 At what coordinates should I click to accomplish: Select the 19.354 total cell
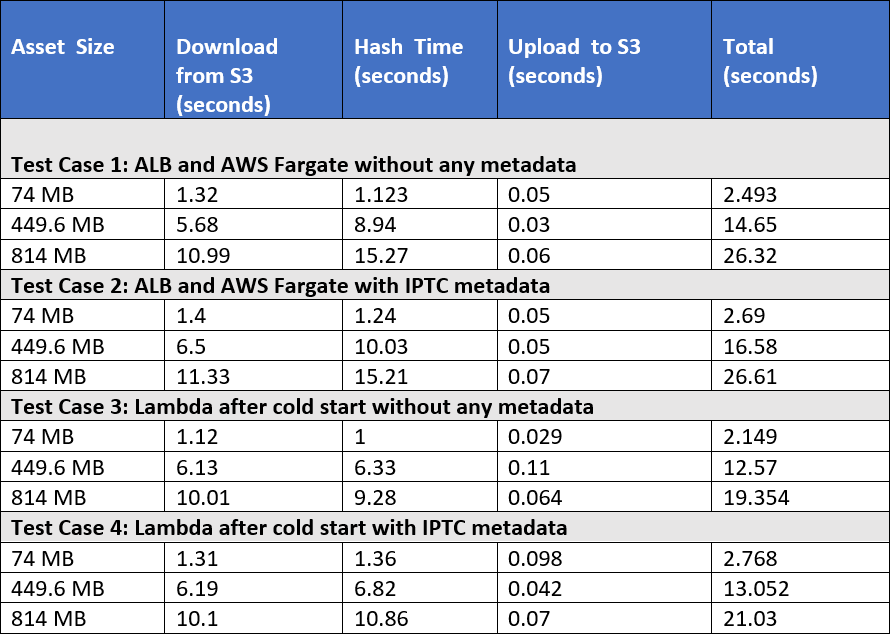pyautogui.click(x=800, y=497)
